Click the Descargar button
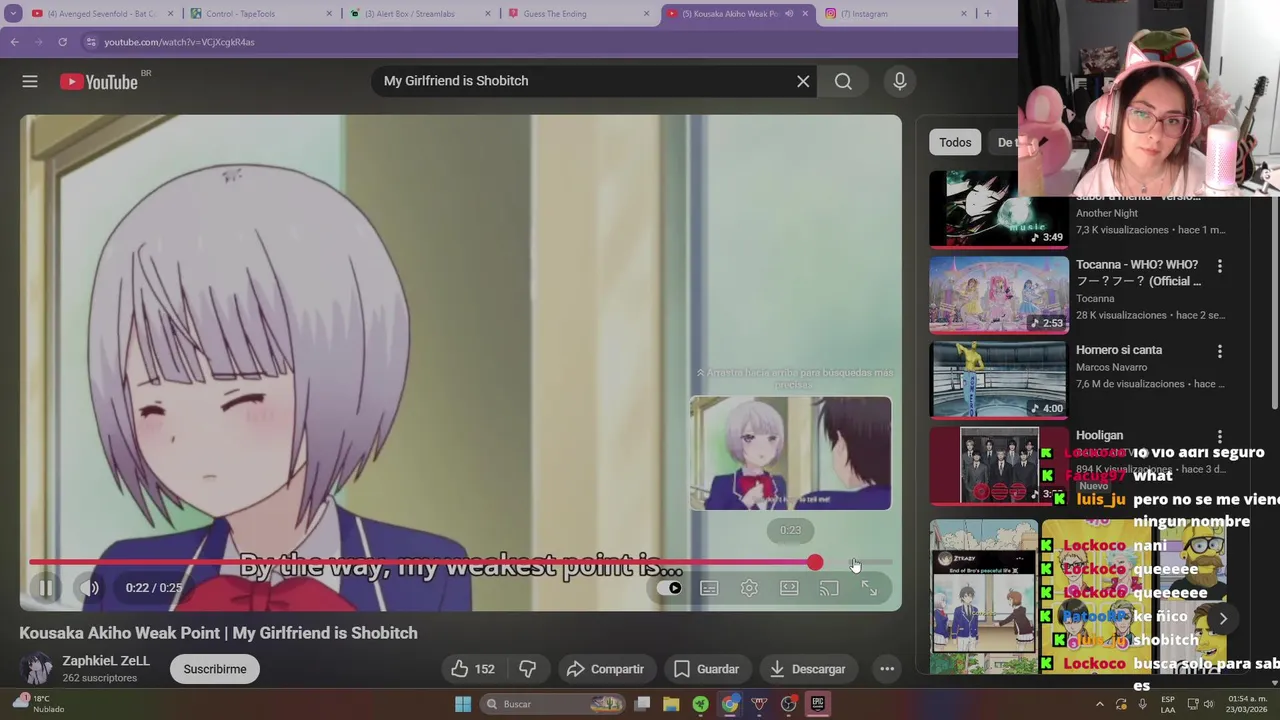 tap(808, 669)
